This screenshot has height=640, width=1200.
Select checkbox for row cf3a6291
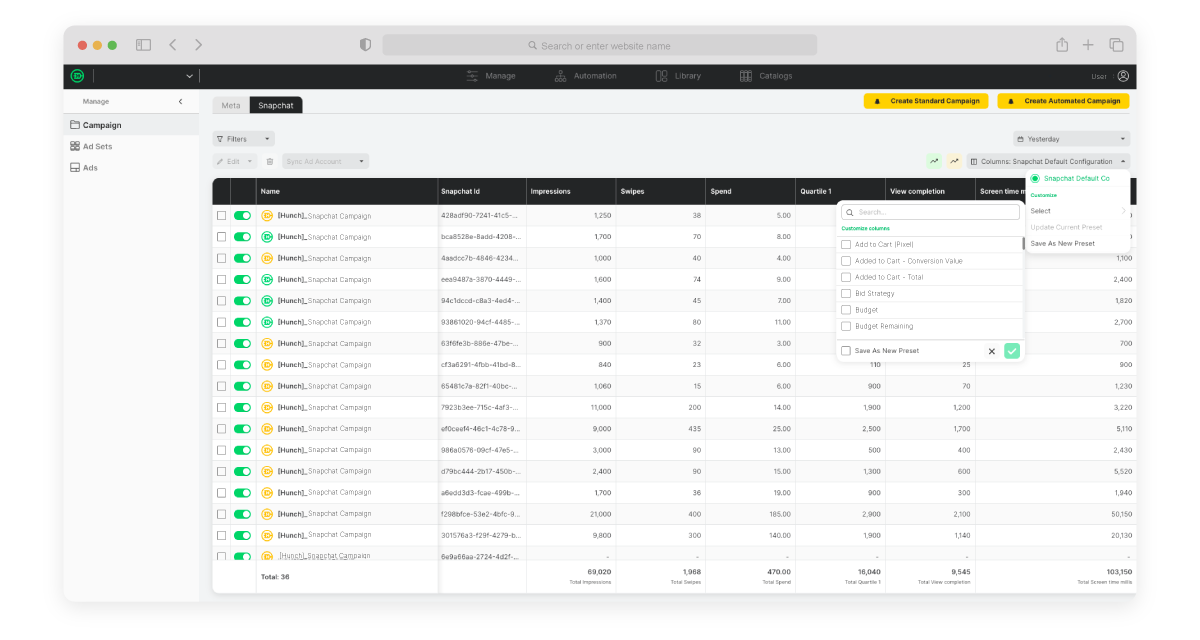pyautogui.click(x=221, y=365)
